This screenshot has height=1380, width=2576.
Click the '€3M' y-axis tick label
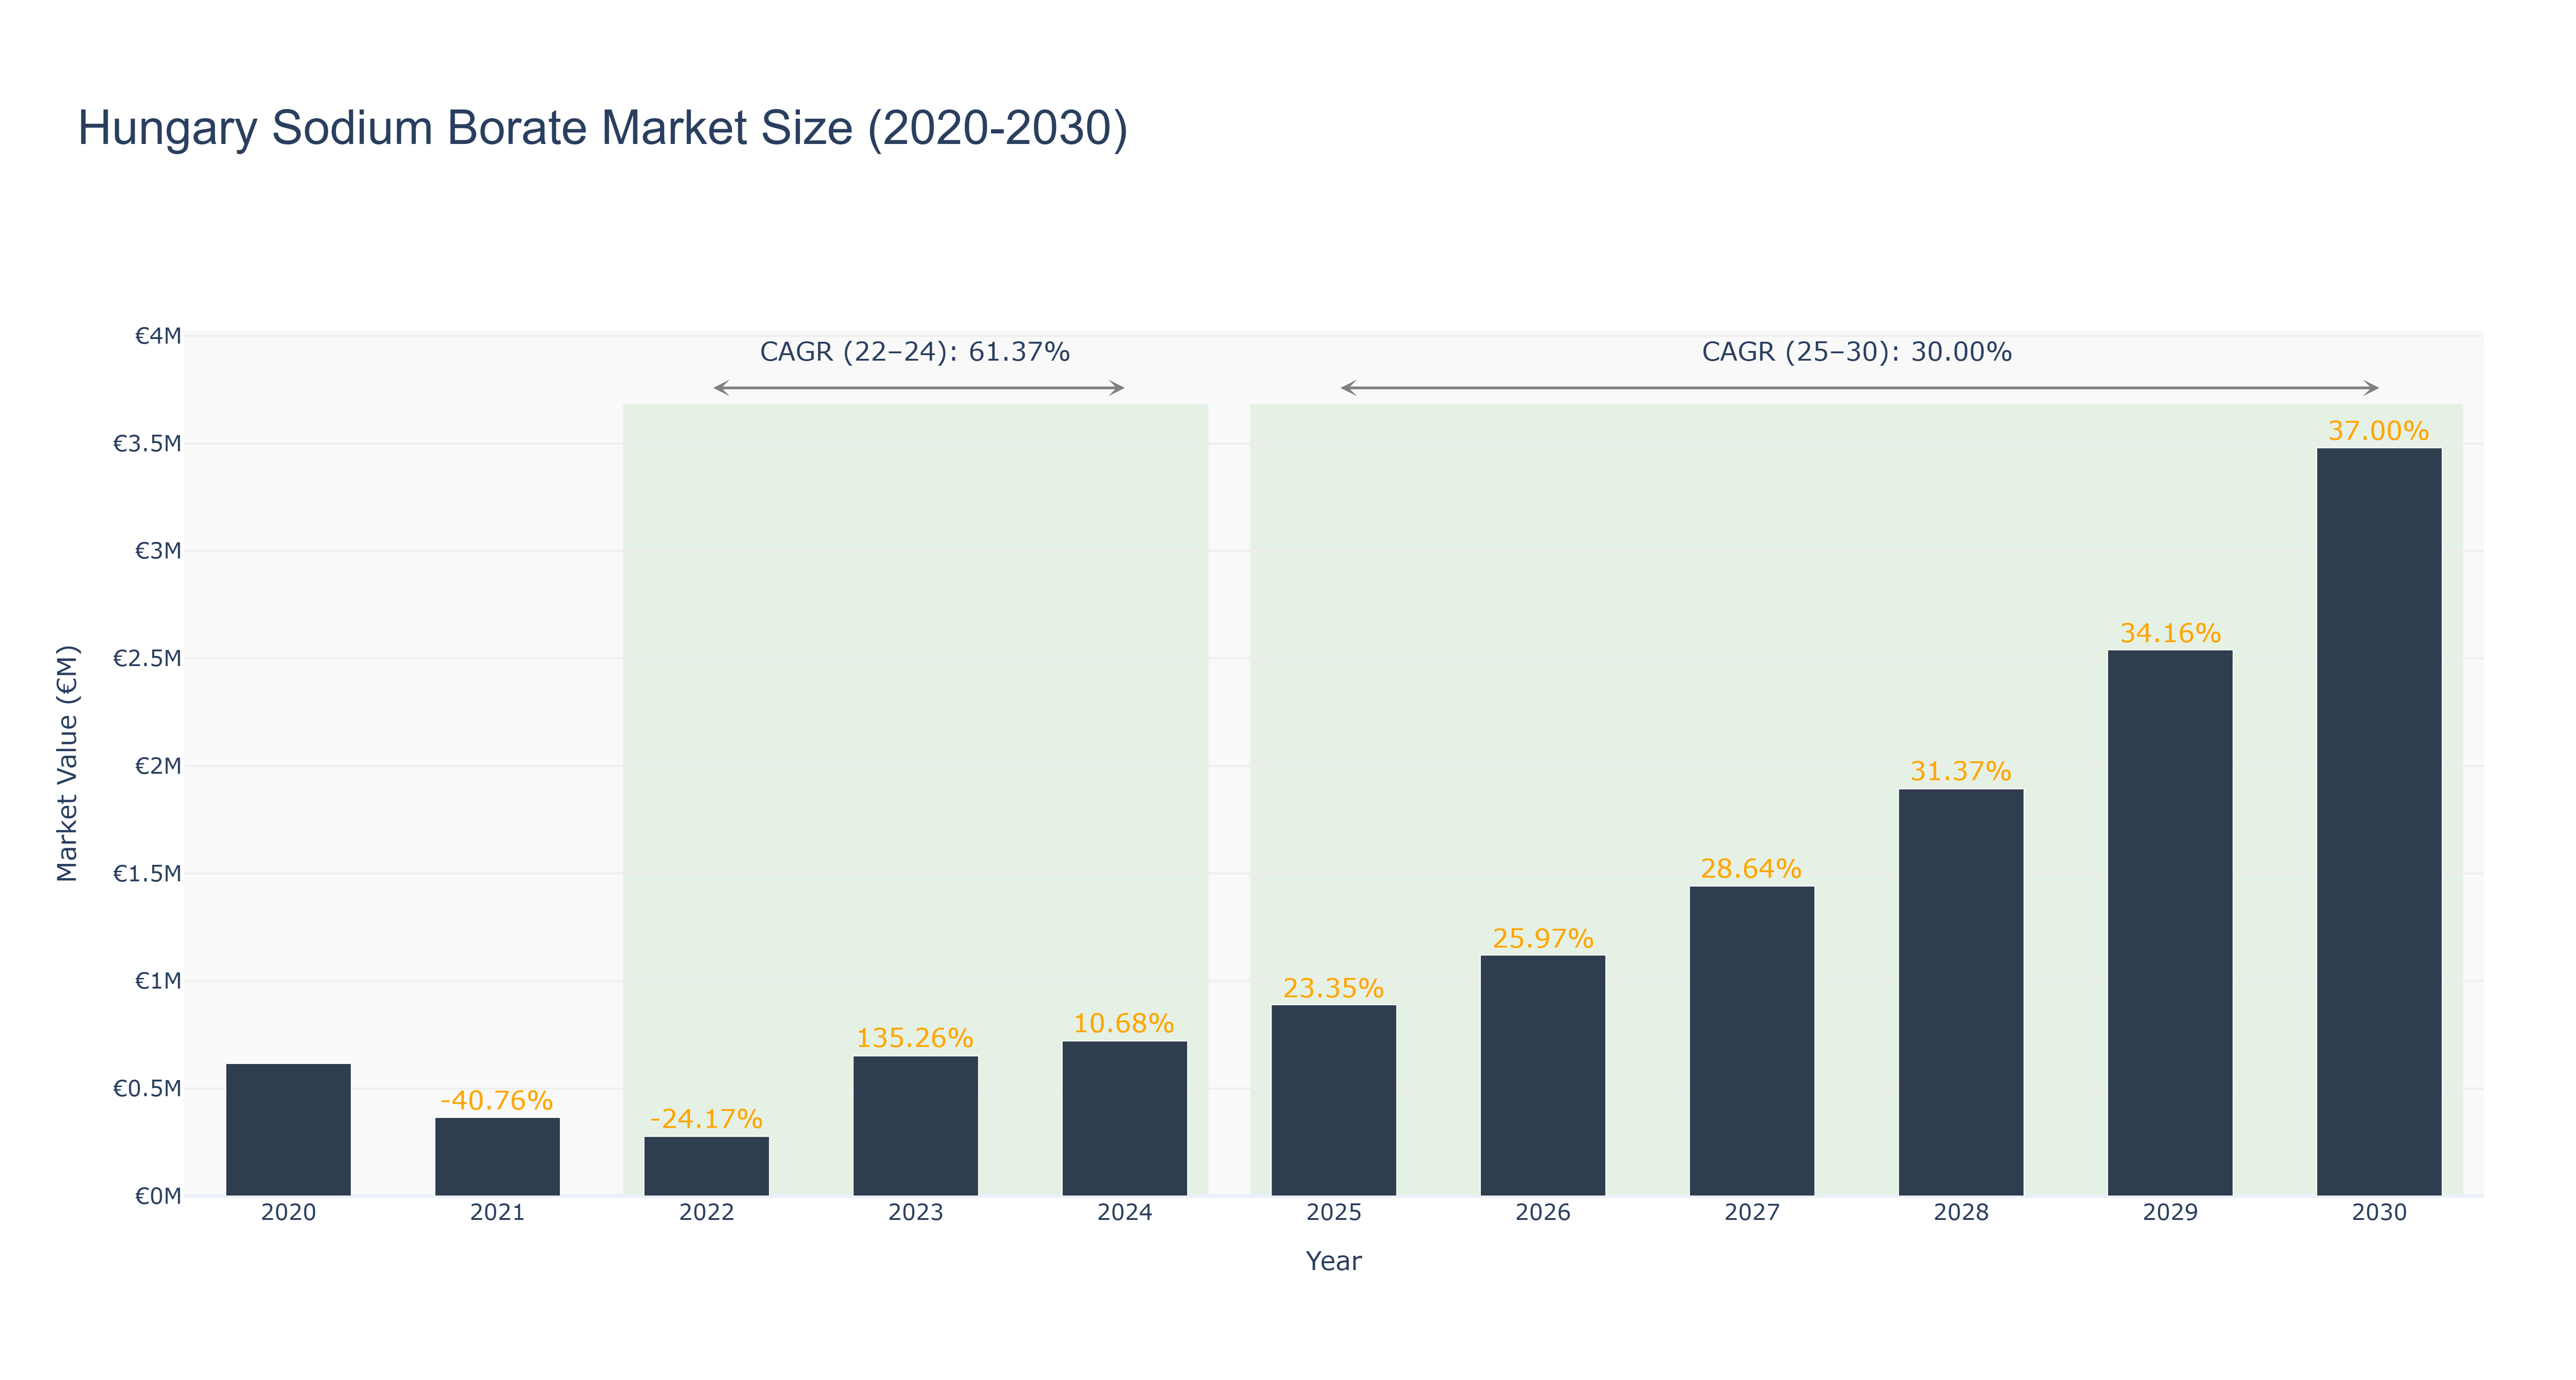click(158, 551)
